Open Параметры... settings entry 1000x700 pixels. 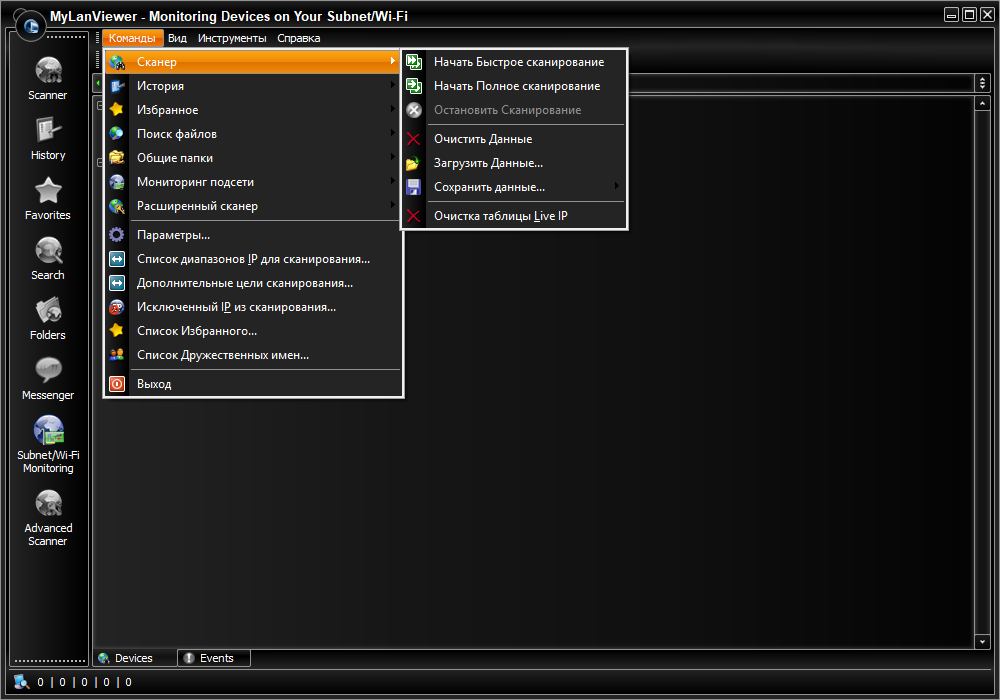[x=253, y=235]
